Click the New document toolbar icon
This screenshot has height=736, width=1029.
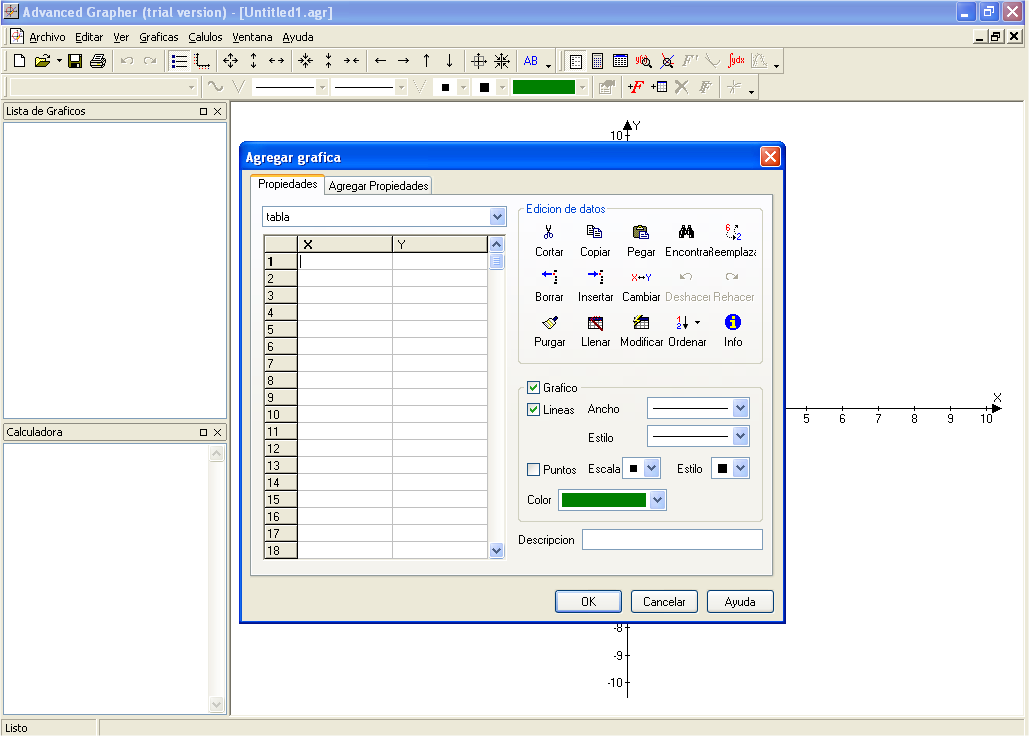(x=20, y=61)
